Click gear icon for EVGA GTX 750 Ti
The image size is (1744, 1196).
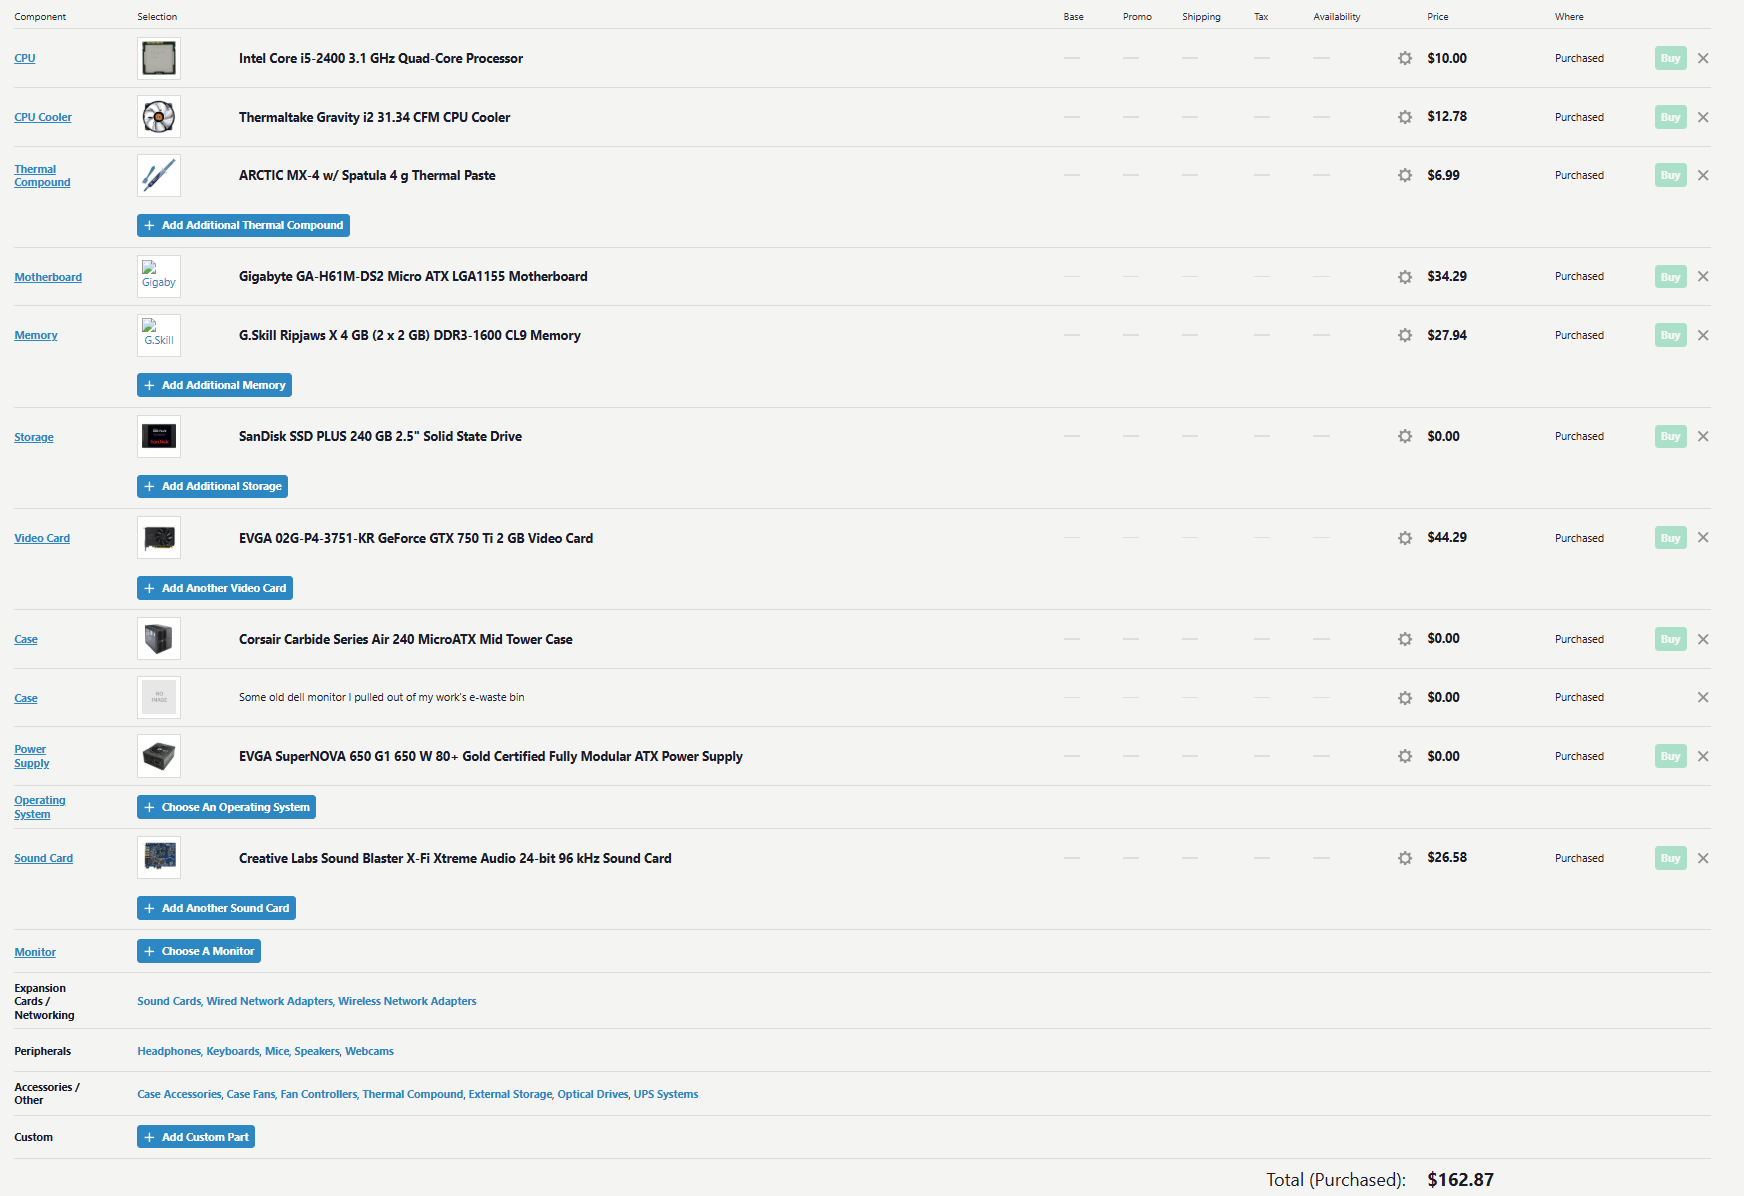(1405, 538)
